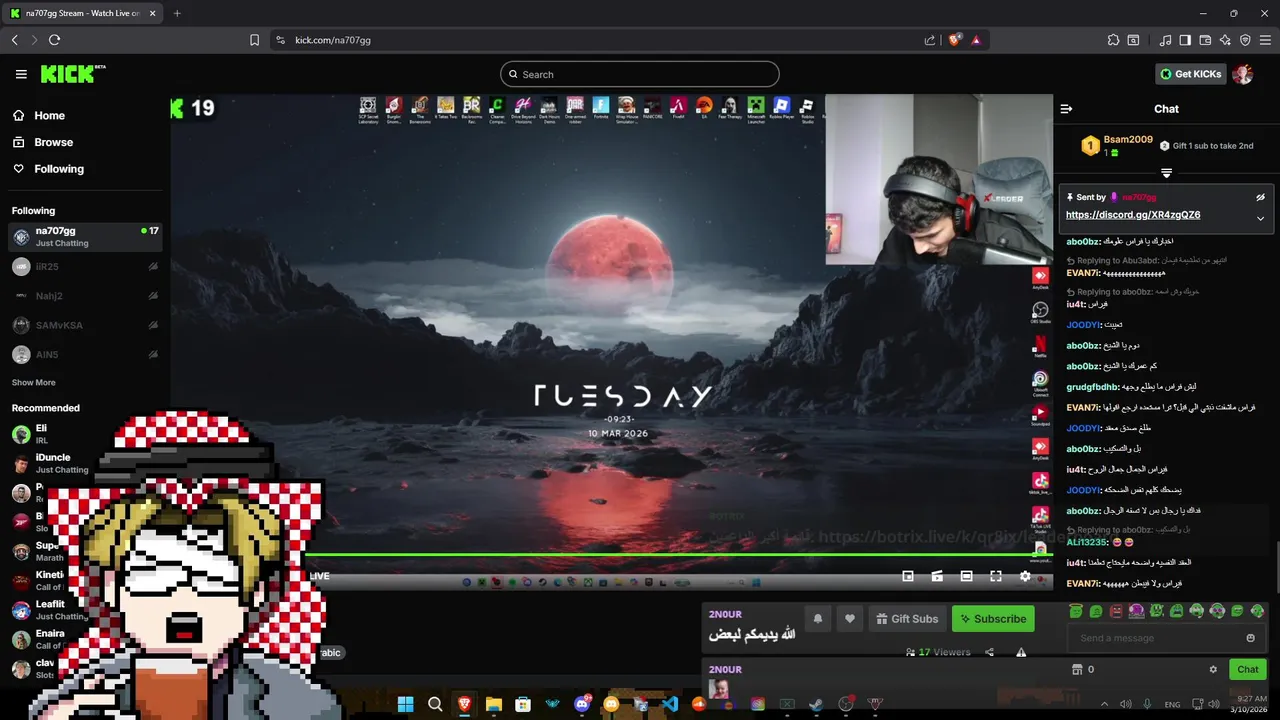Open chat settings gear icon
1280x720 pixels.
click(x=1213, y=669)
